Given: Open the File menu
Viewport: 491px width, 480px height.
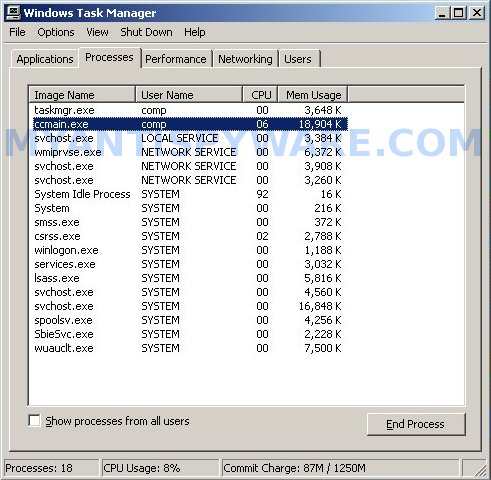Looking at the screenshot, I should point(17,32).
